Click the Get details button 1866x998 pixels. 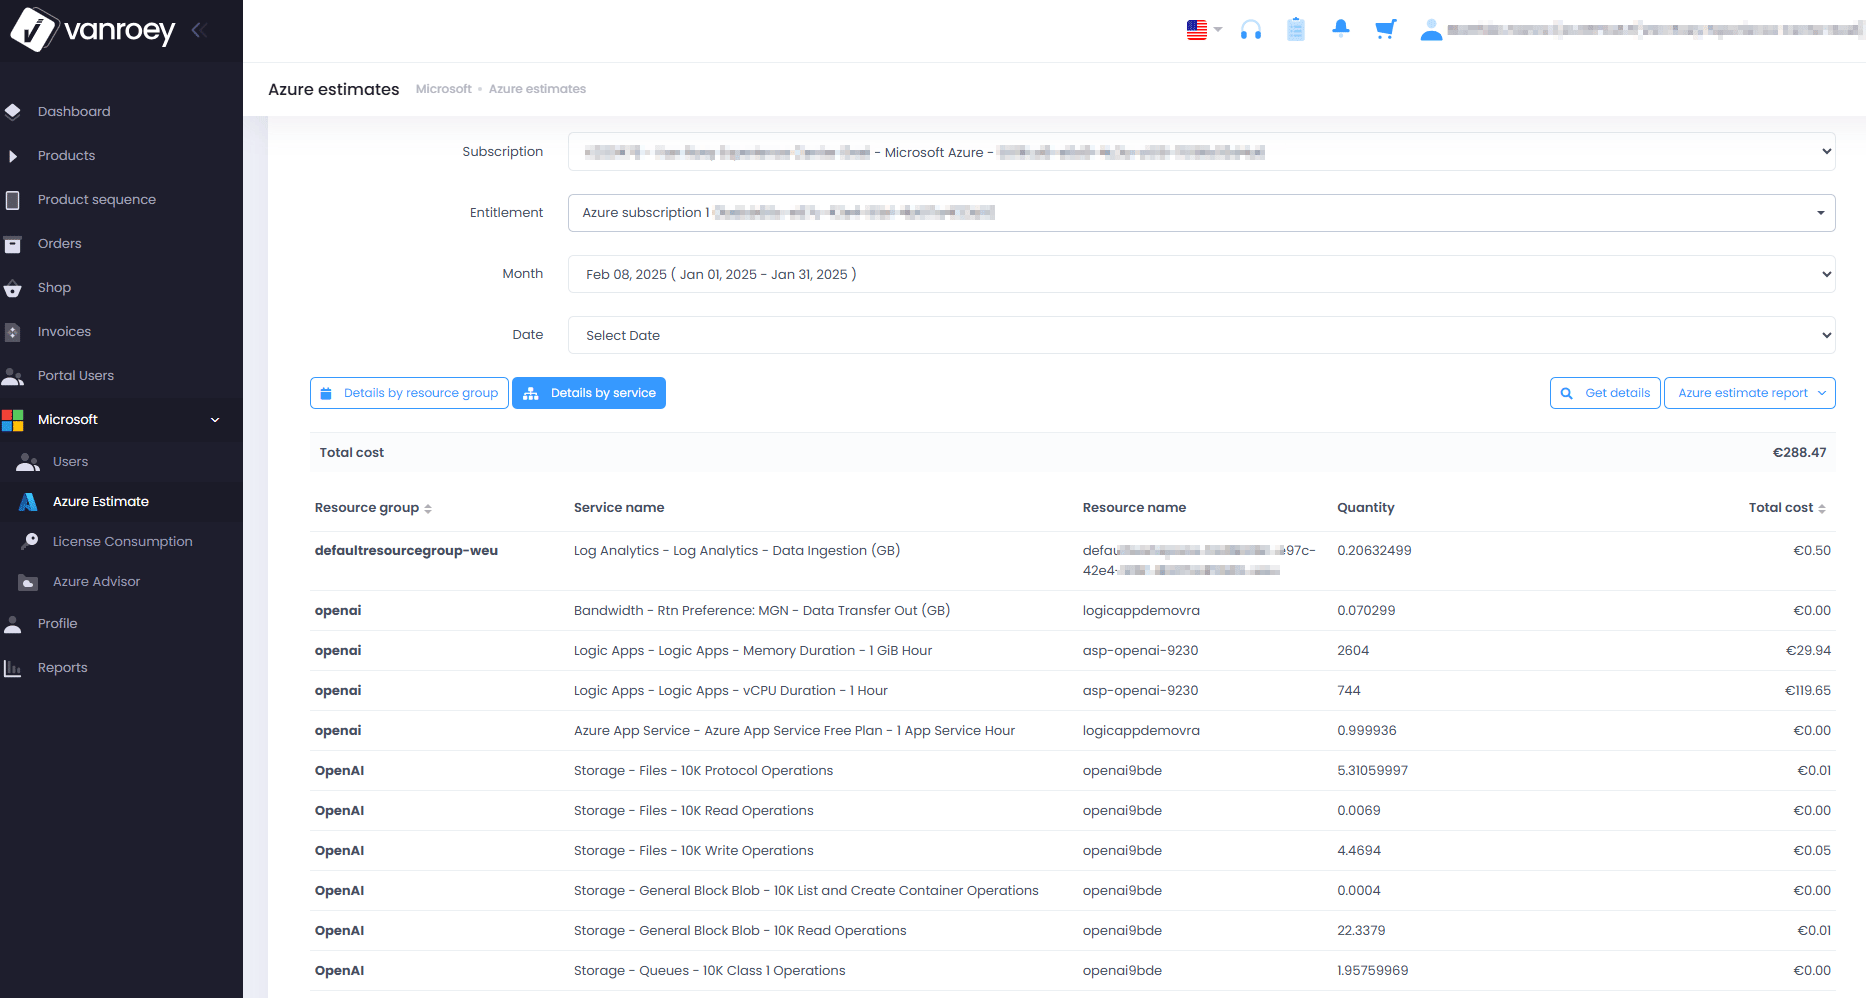pos(1605,393)
